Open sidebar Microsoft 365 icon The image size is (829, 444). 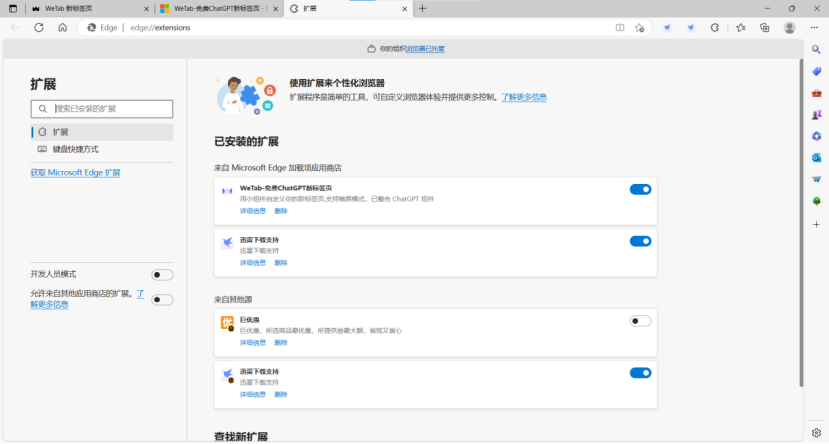click(816, 136)
